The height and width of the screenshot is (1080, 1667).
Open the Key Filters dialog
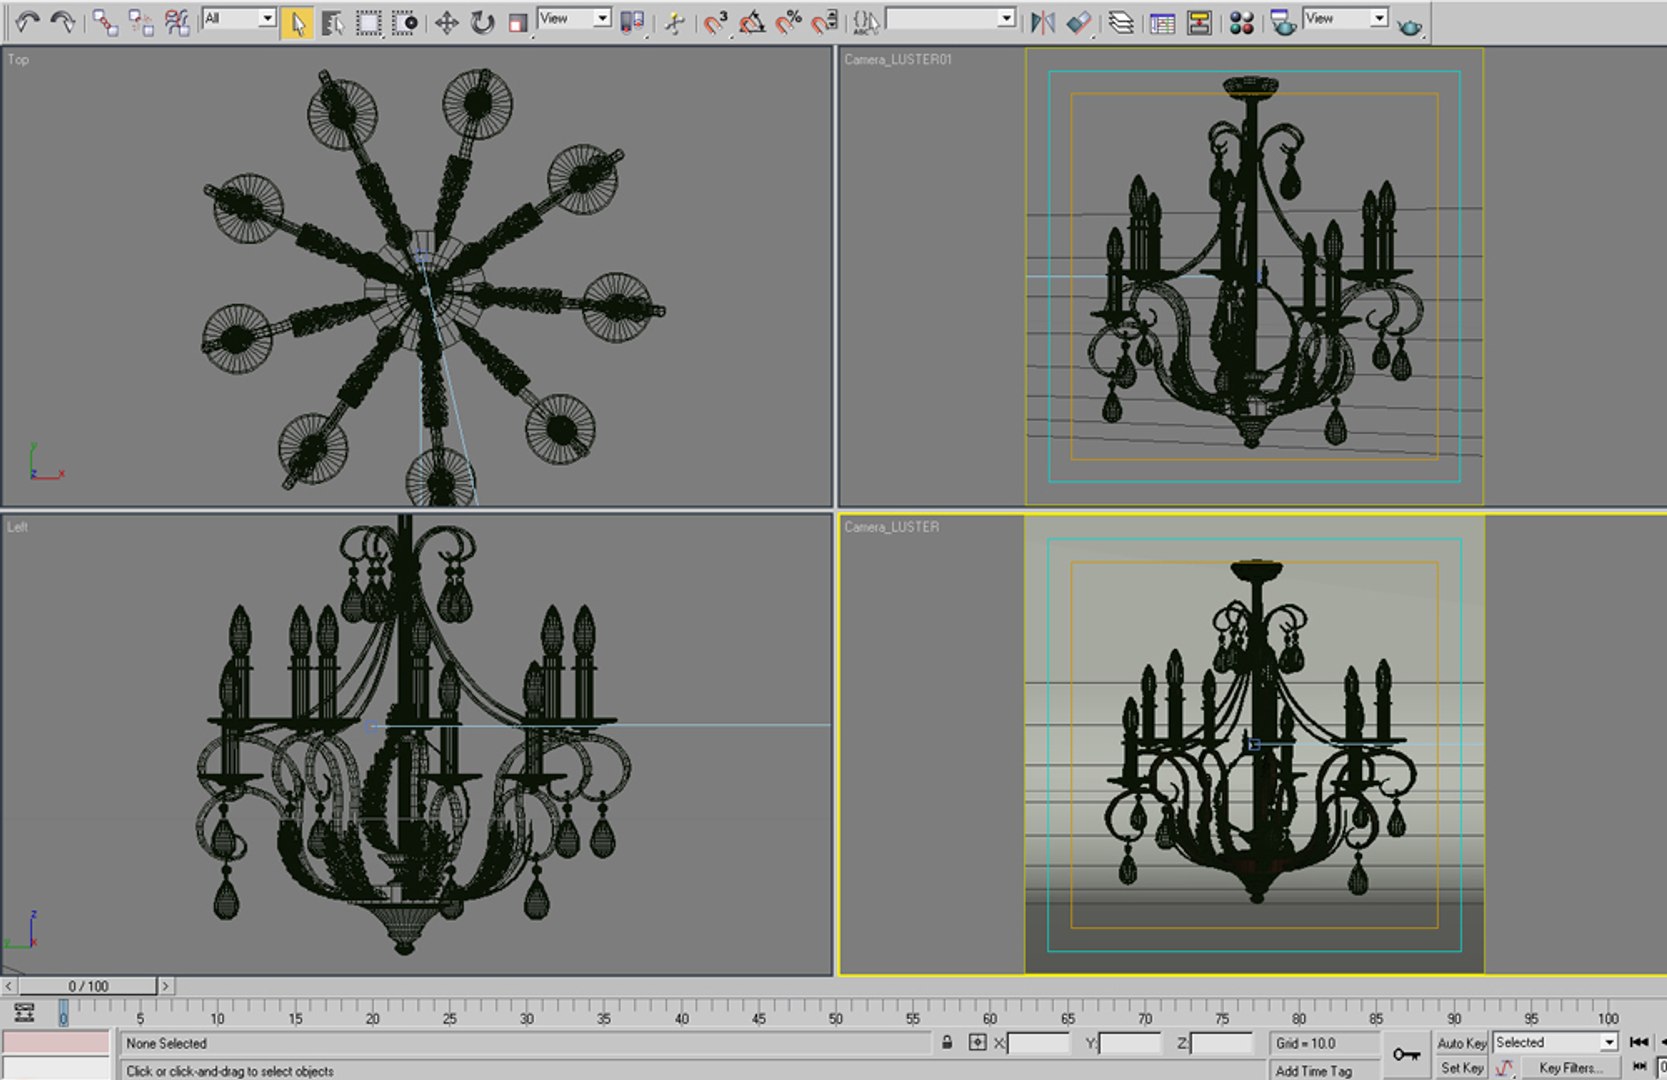pyautogui.click(x=1570, y=1068)
